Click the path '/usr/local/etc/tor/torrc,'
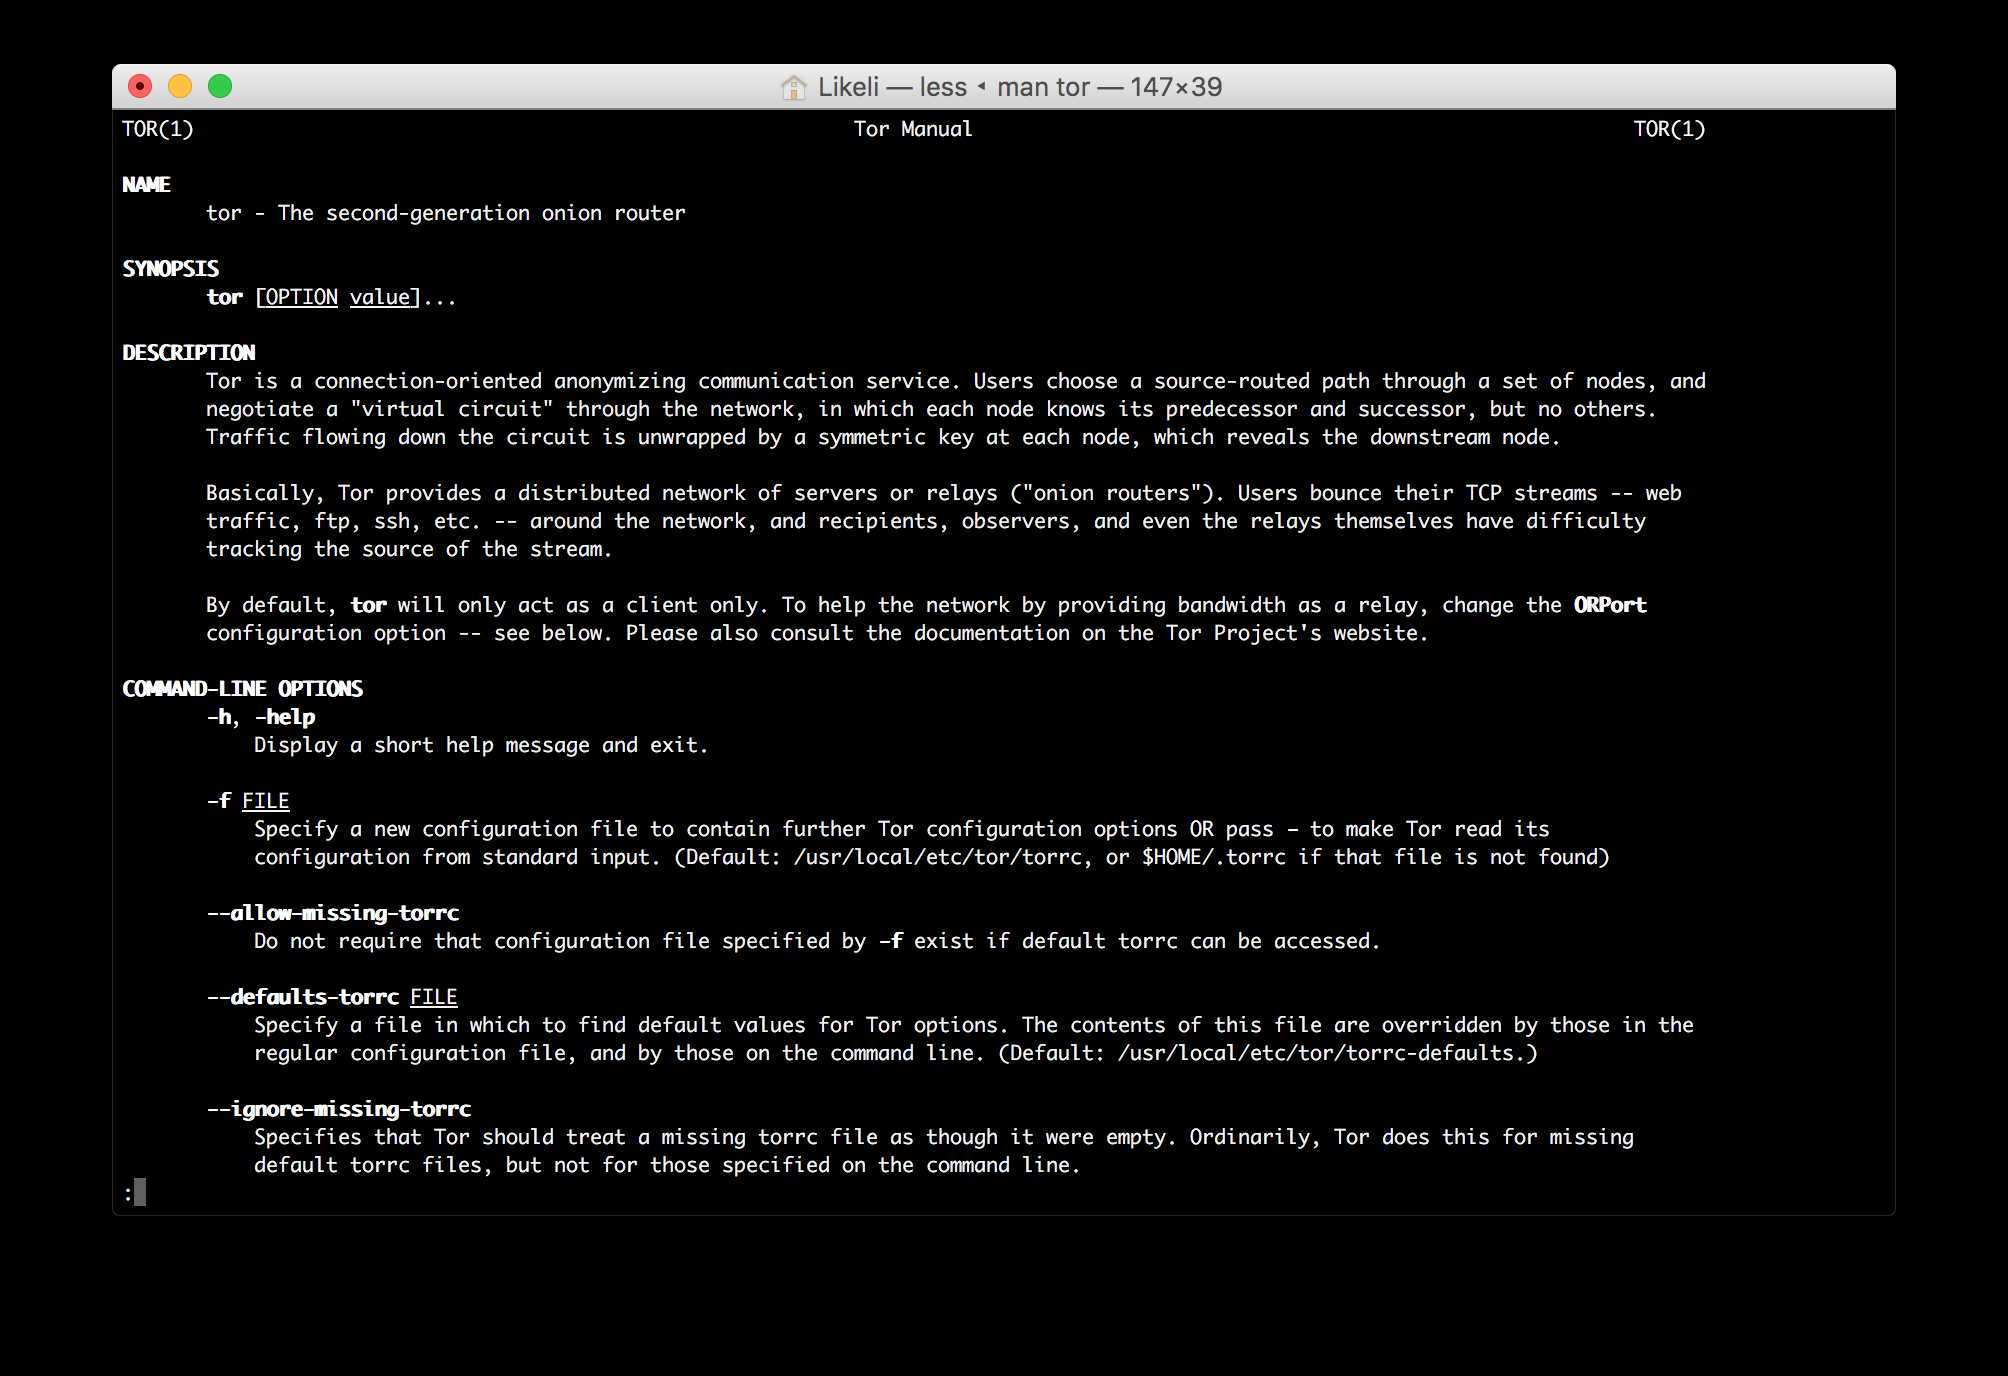Viewport: 2008px width, 1376px height. 943,857
